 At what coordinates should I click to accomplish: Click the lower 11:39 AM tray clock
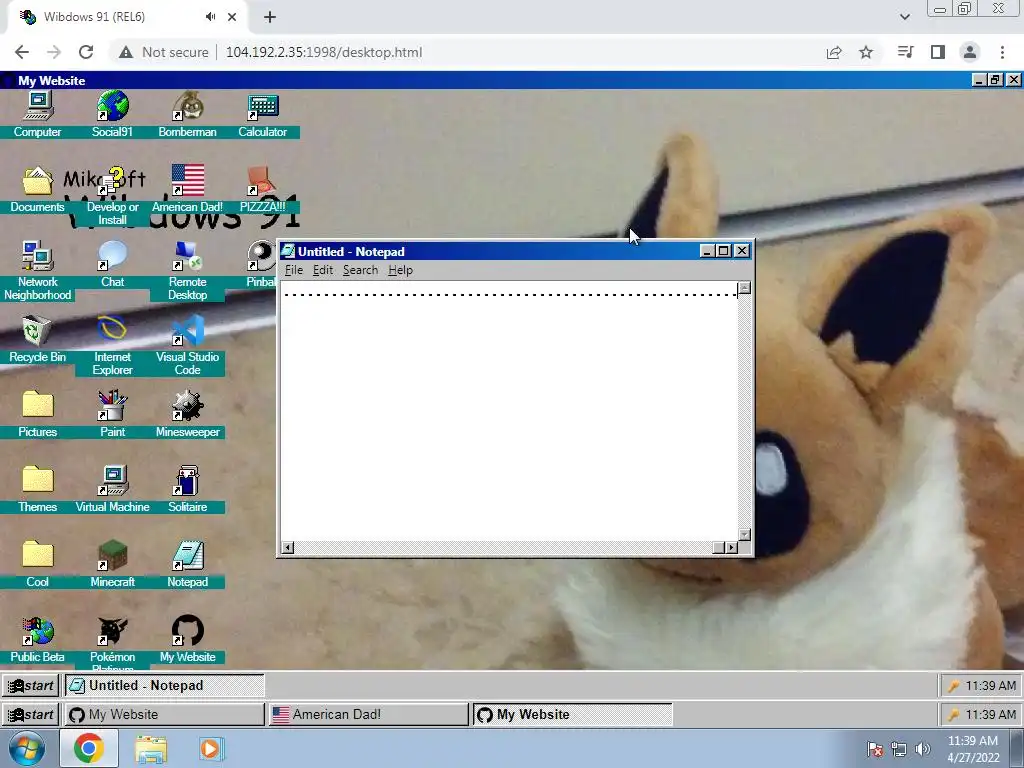(991, 714)
